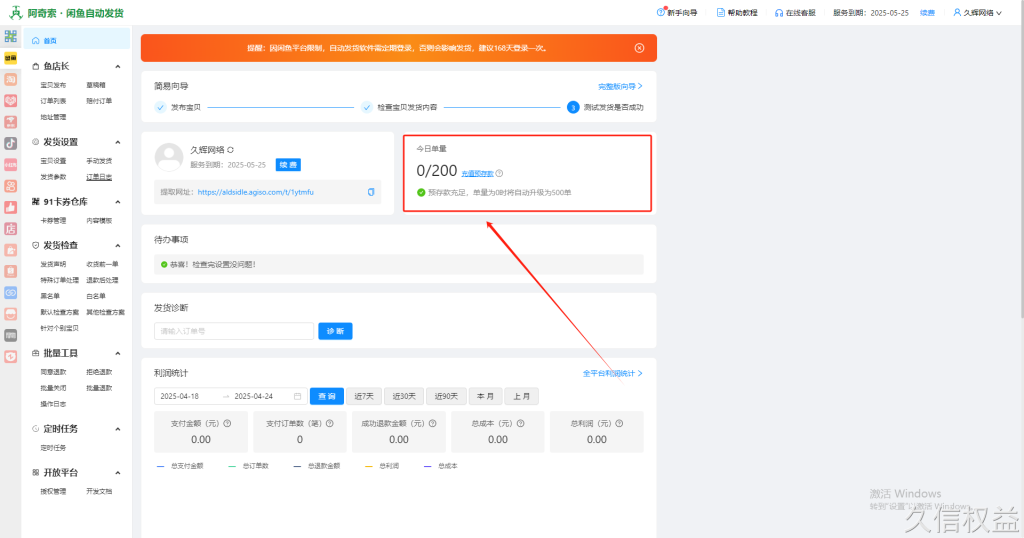Screen dimensions: 1024x538
Task: Contact 在线客服 in the top bar
Action: click(795, 12)
